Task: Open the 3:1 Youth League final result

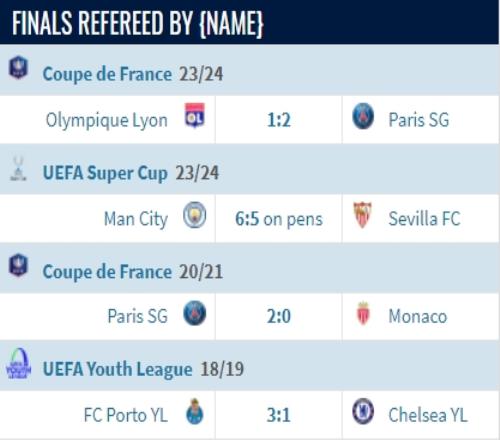Action: pos(279,415)
